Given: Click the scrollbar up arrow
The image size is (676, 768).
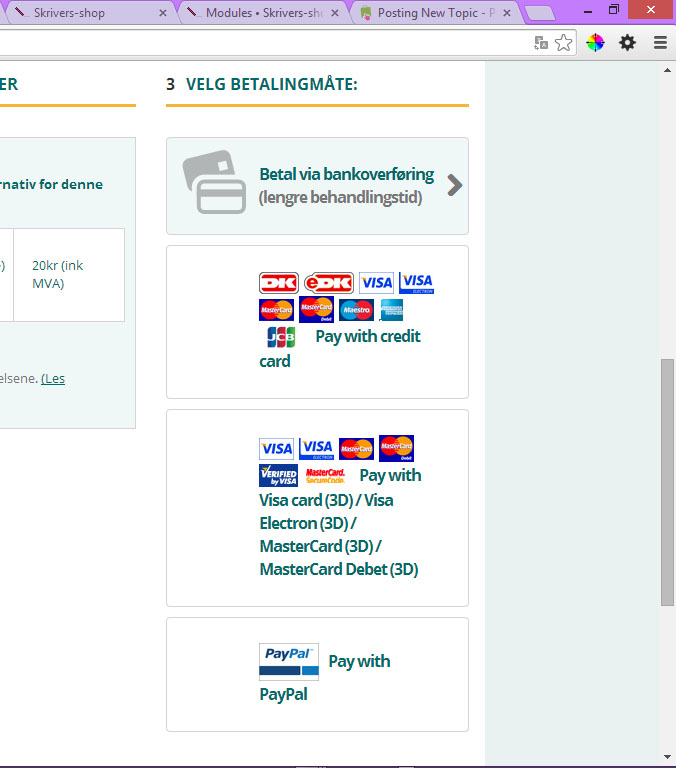Looking at the screenshot, I should 667,71.
